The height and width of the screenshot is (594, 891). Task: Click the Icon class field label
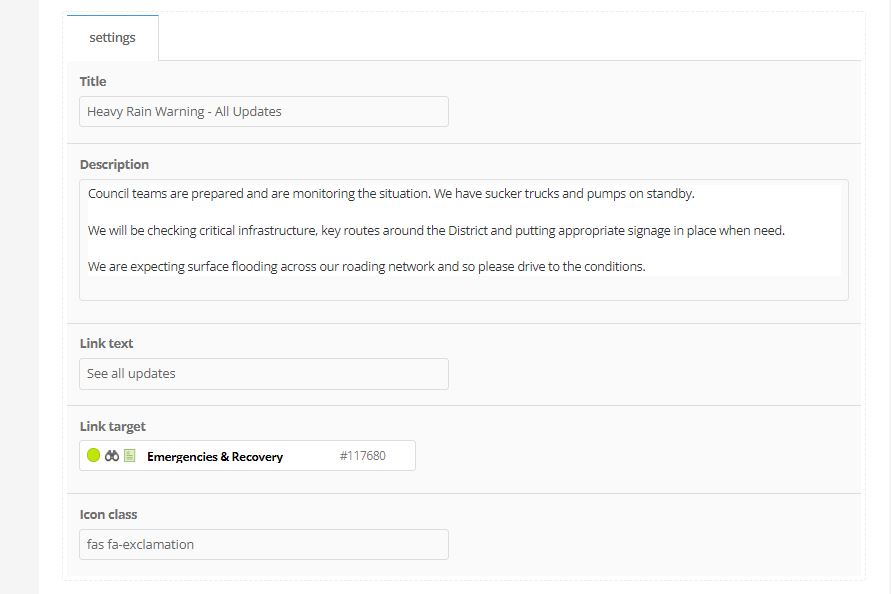pos(108,514)
